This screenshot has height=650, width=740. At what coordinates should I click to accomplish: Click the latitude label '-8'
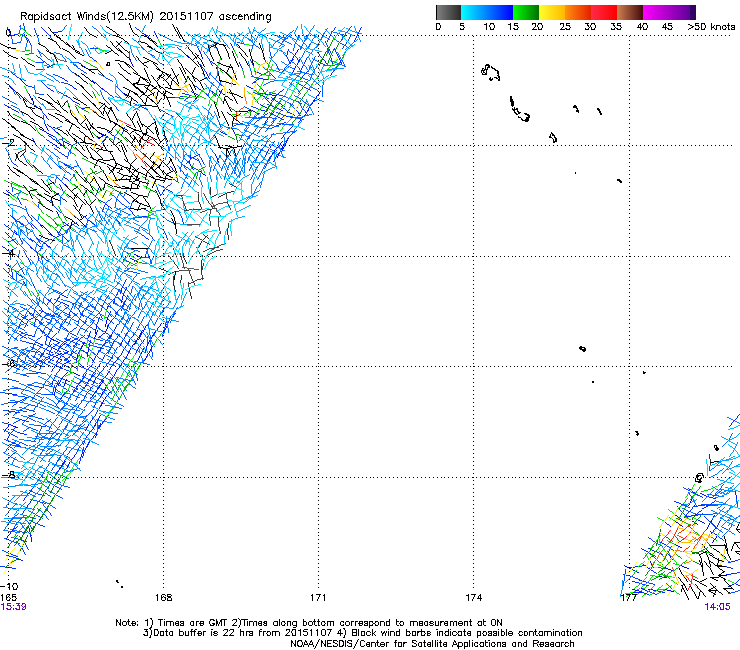[x=9, y=475]
